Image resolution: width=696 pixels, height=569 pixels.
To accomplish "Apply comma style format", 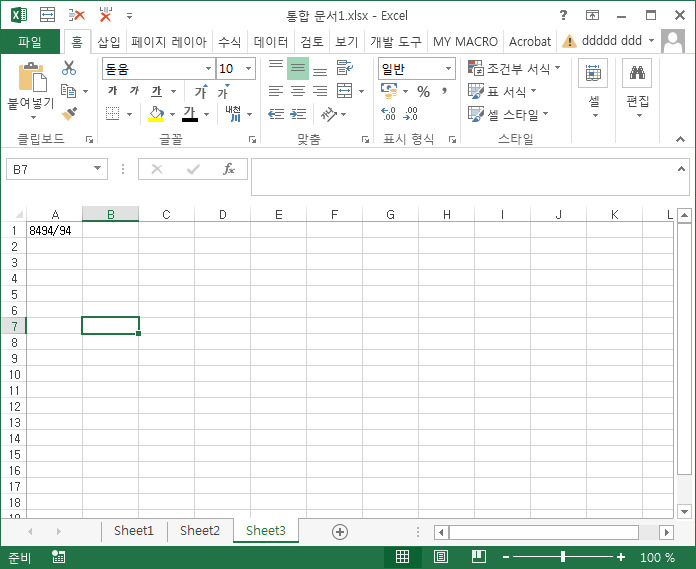I will tap(444, 91).
